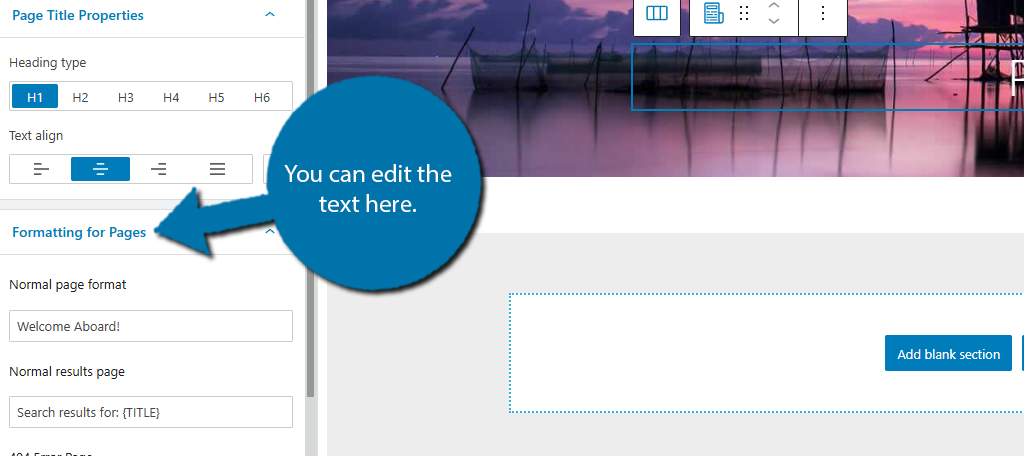
Task: Switch heading type to H6
Action: tap(262, 97)
